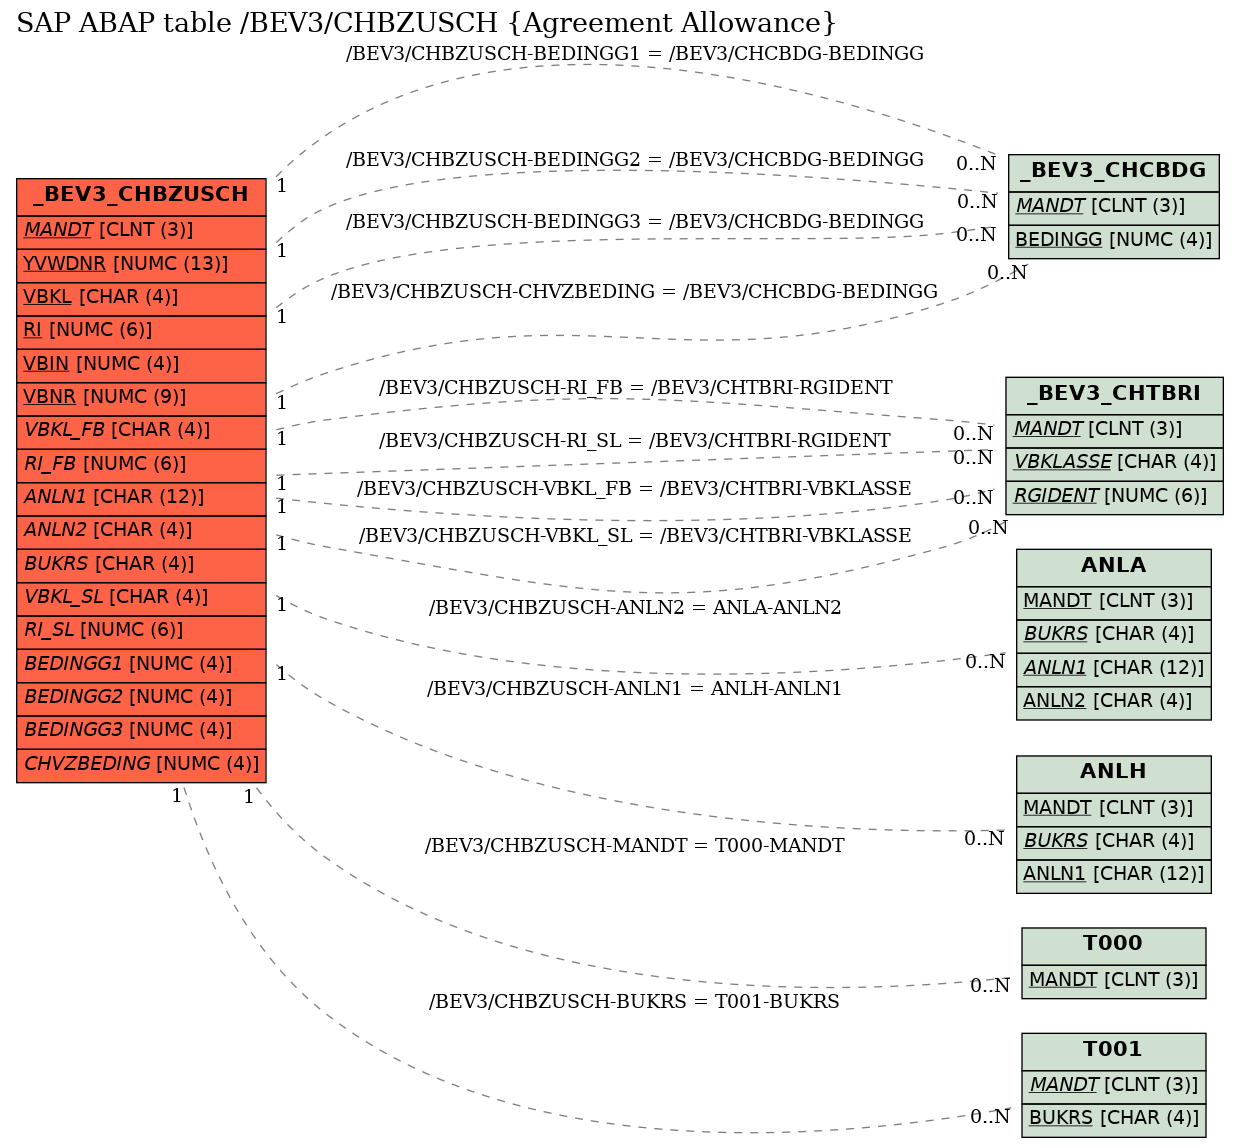1239x1148 pixels.
Task: Select BUKRS field in ANLH table
Action: pyautogui.click(x=1114, y=842)
